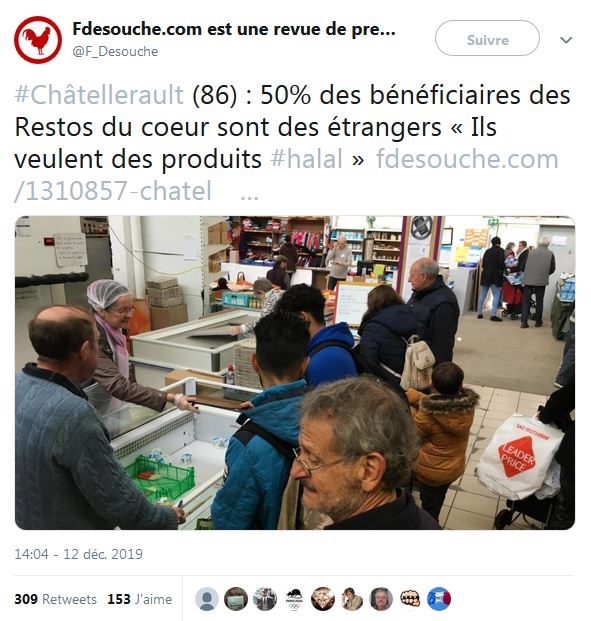The height and width of the screenshot is (621, 591).
Task: Click the red rooster profile avatar
Action: pos(38,40)
